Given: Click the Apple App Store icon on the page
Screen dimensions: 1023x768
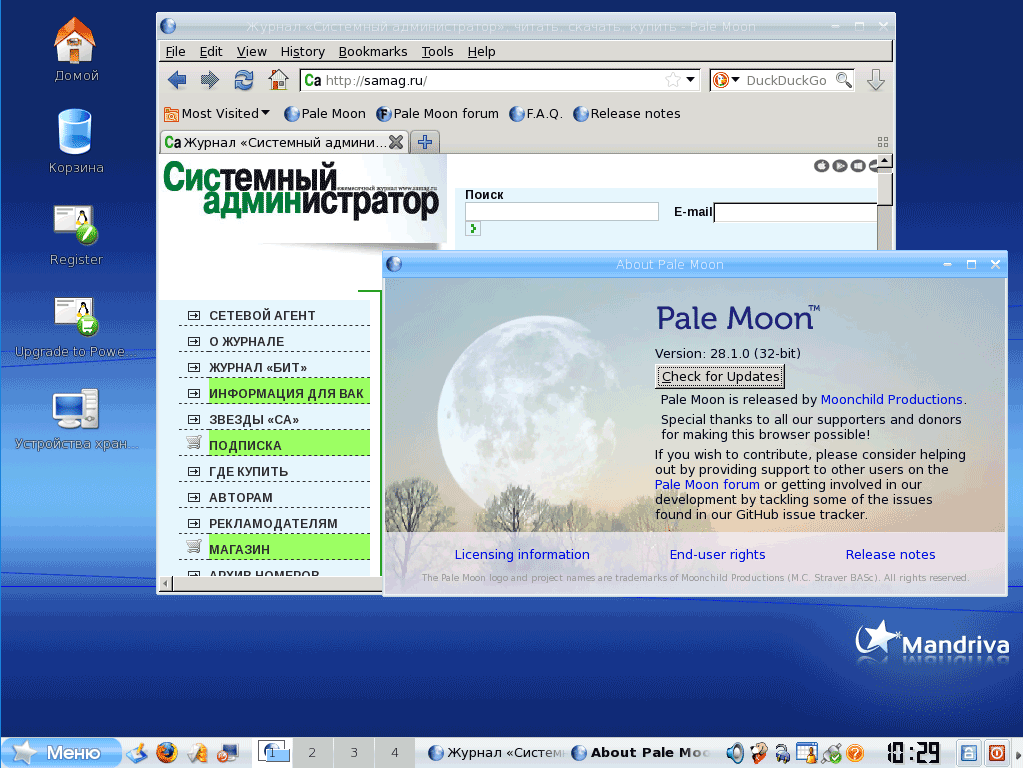Looking at the screenshot, I should (821, 166).
